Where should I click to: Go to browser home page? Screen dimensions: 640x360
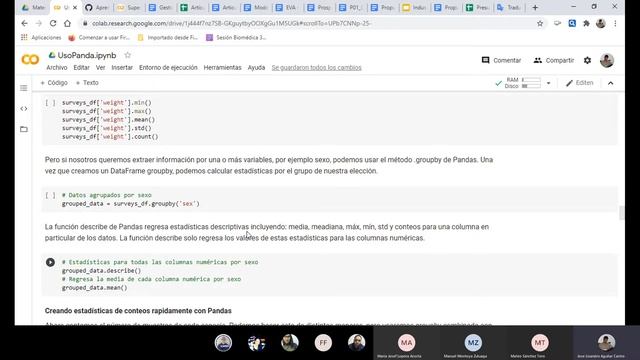pyautogui.click(x=67, y=23)
